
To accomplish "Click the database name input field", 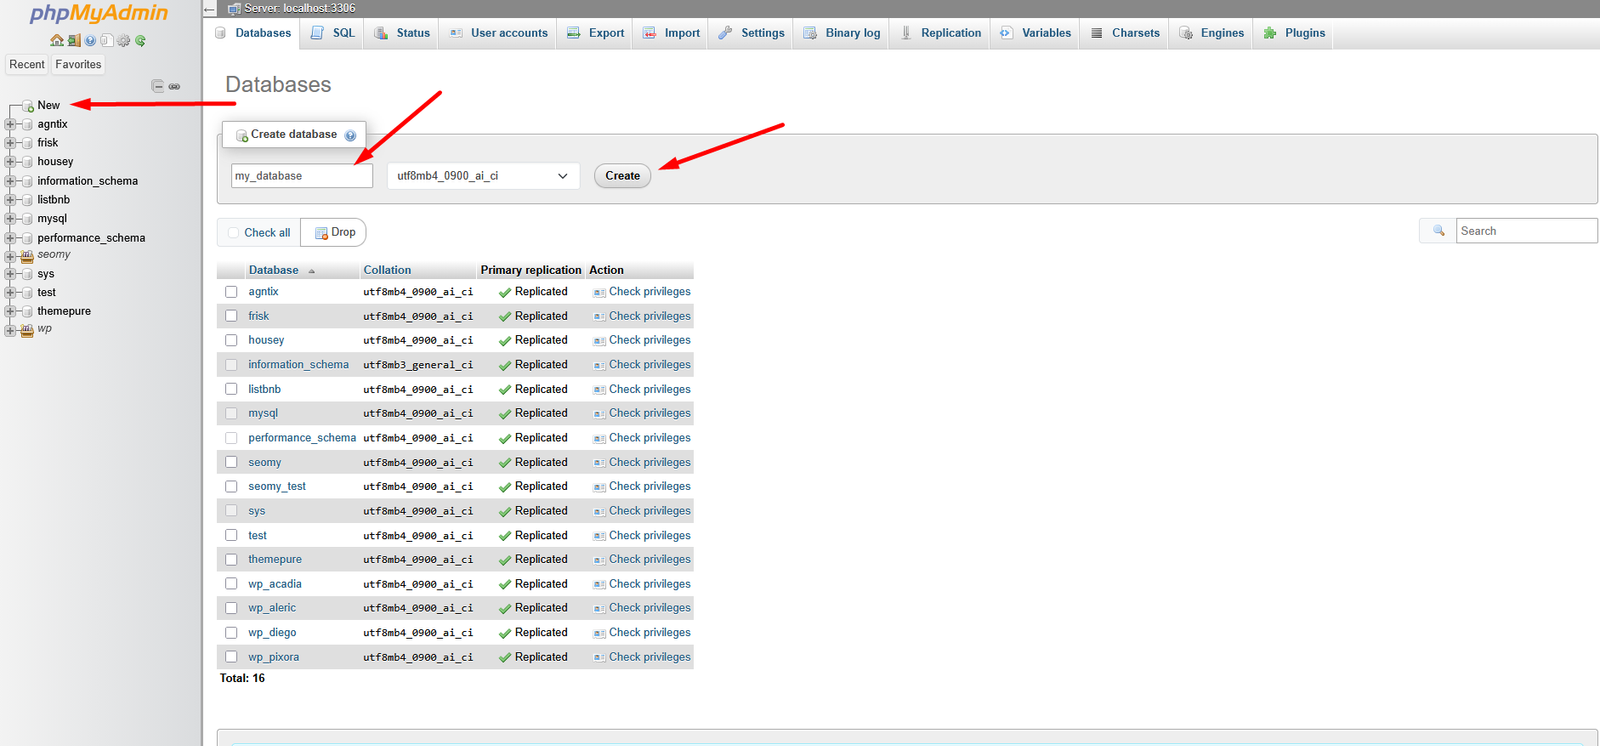I will (301, 176).
